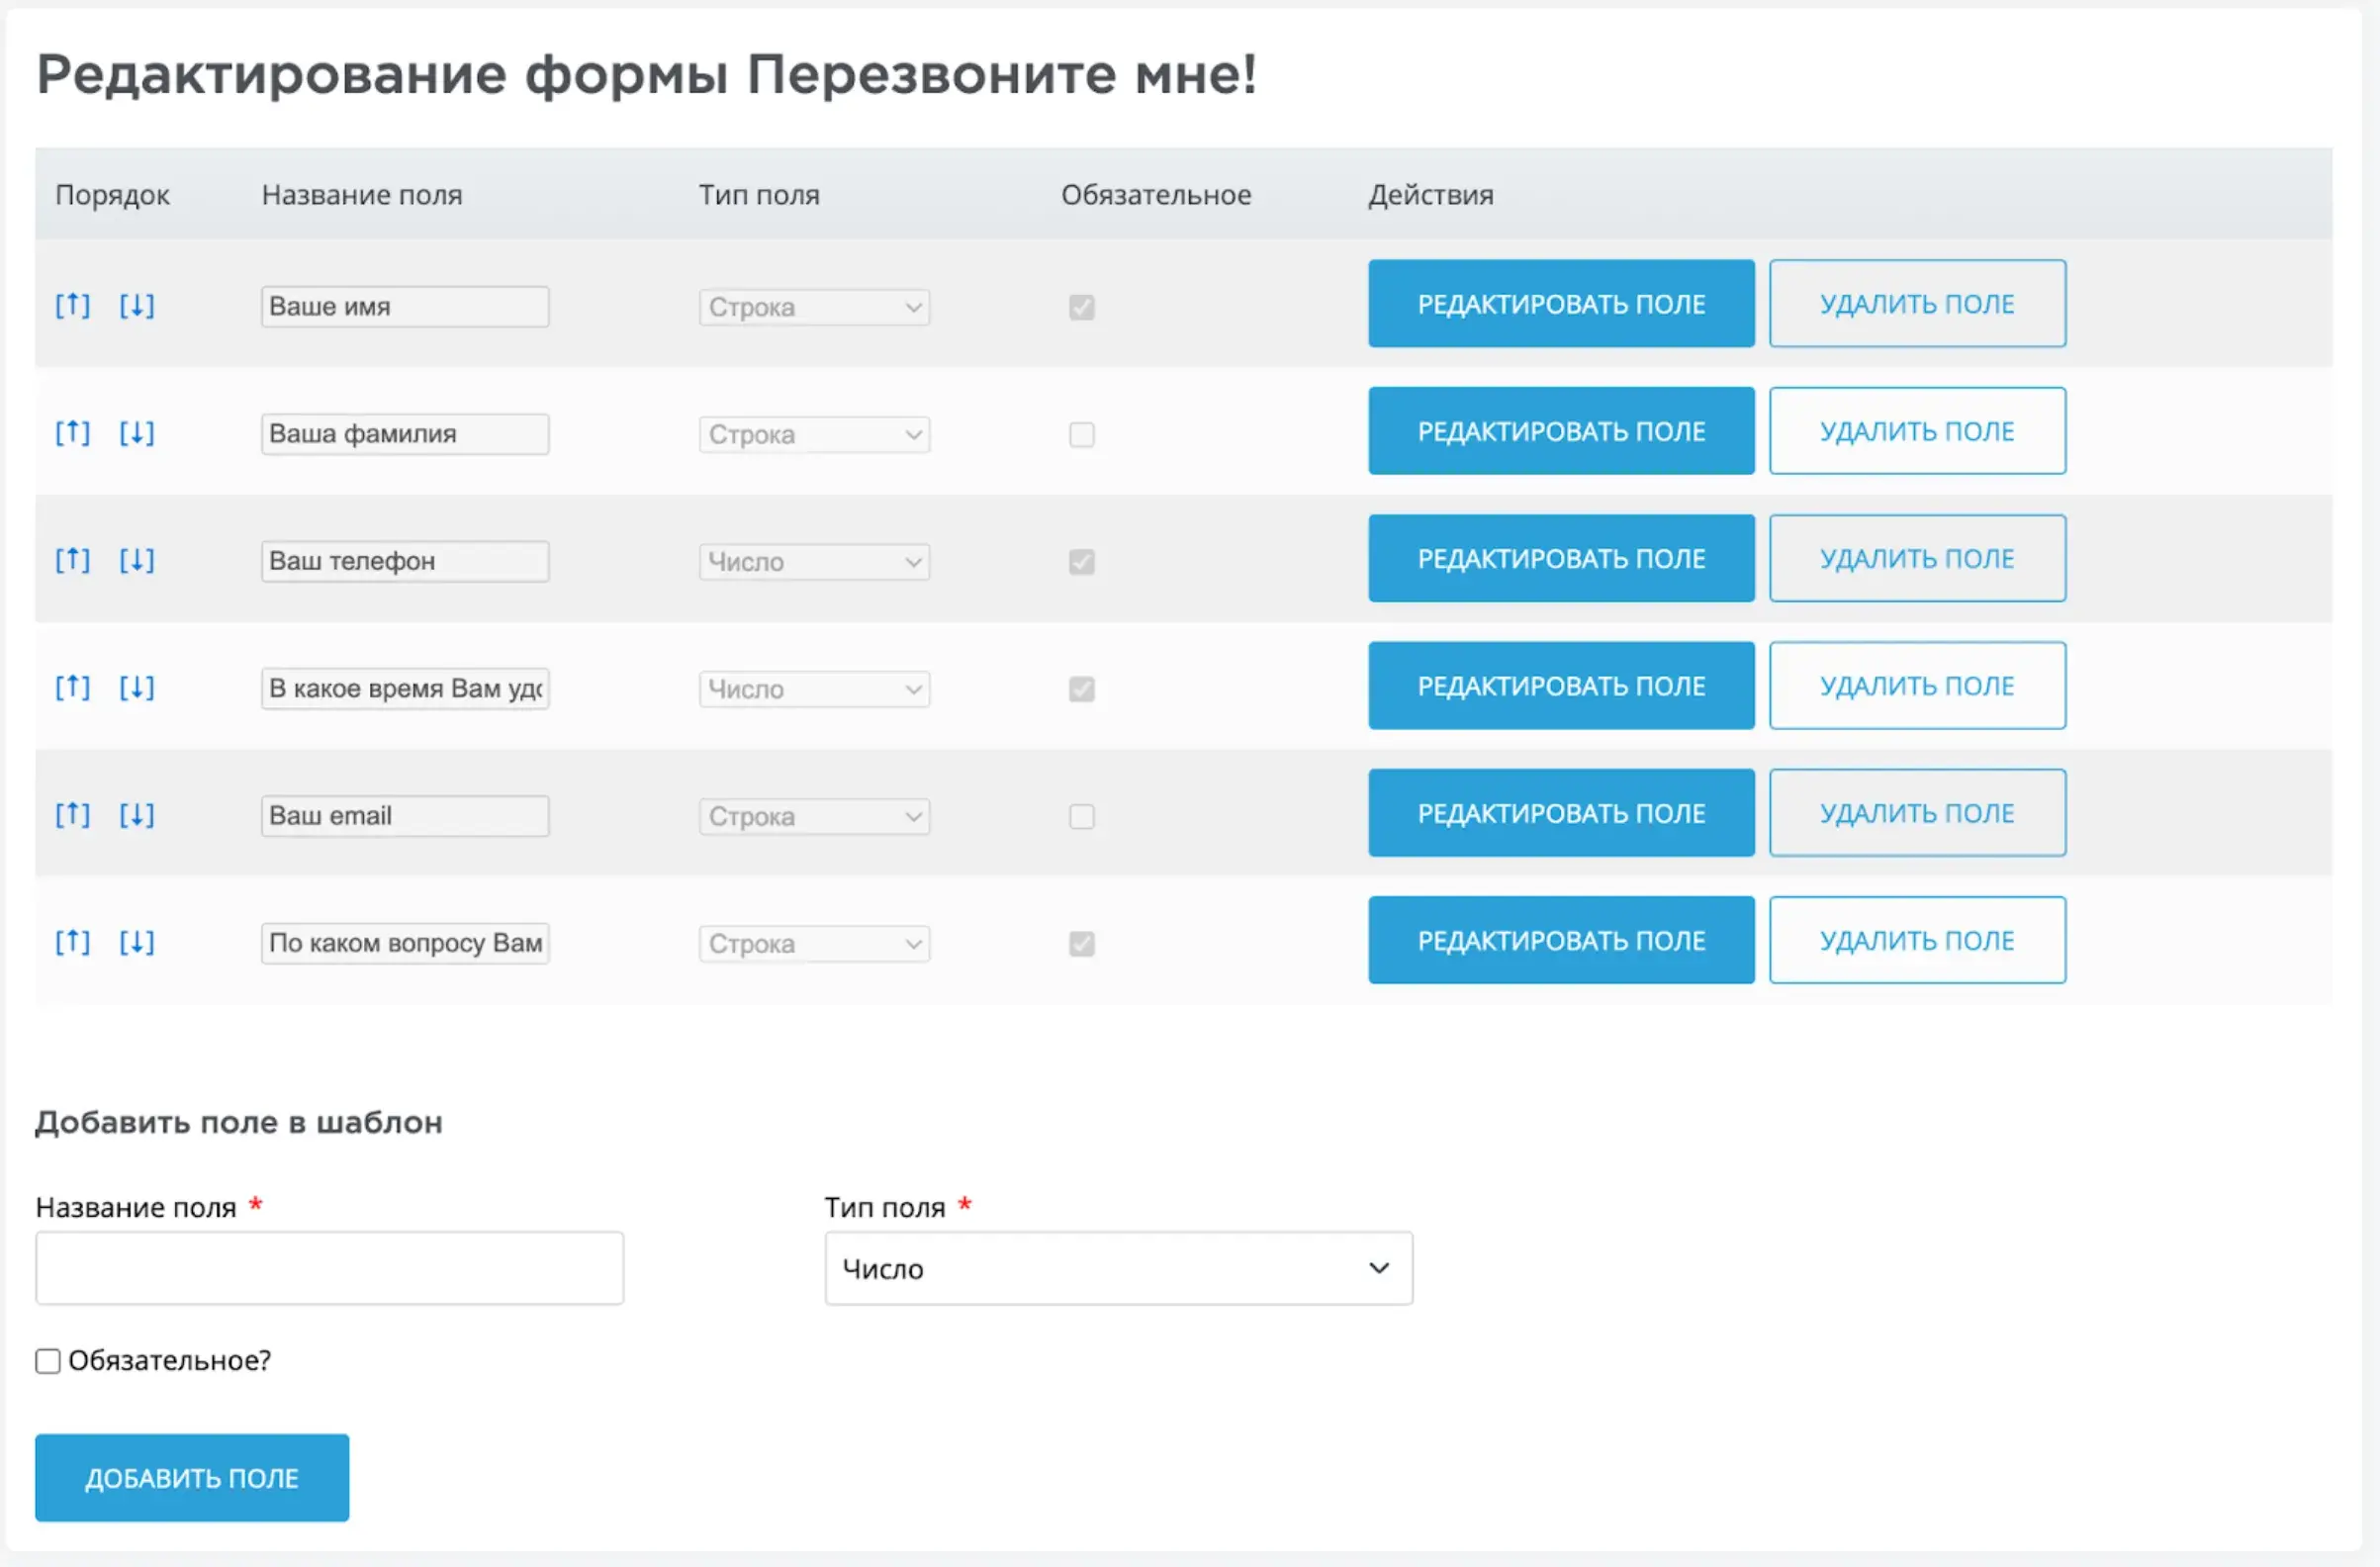Delete the 'По каком вопросу' field
Image resolution: width=2380 pixels, height=1567 pixels.
click(x=1917, y=940)
